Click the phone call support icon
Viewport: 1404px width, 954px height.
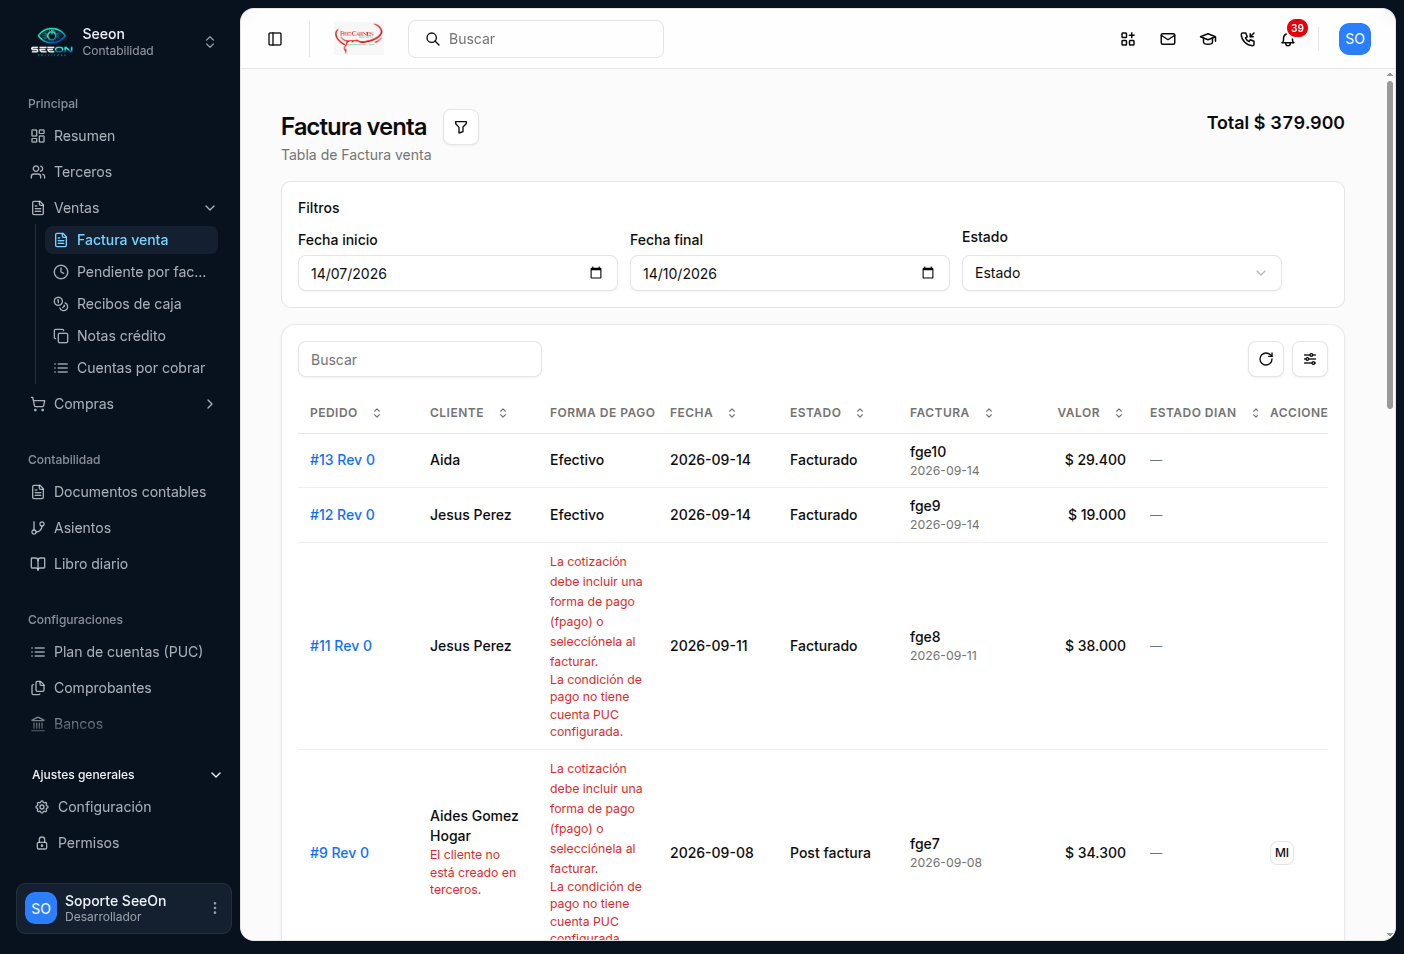click(x=1248, y=39)
